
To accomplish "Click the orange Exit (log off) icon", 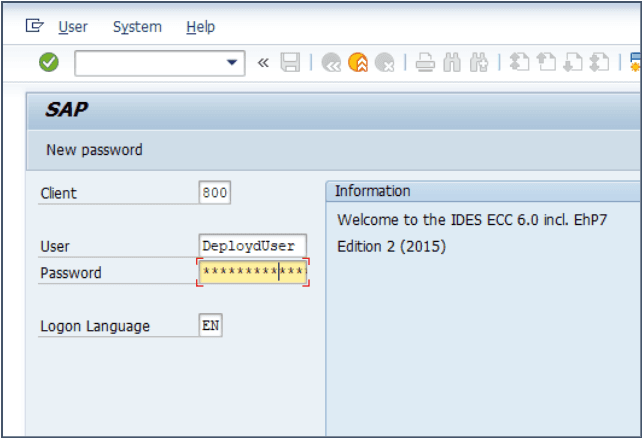I will tap(358, 63).
